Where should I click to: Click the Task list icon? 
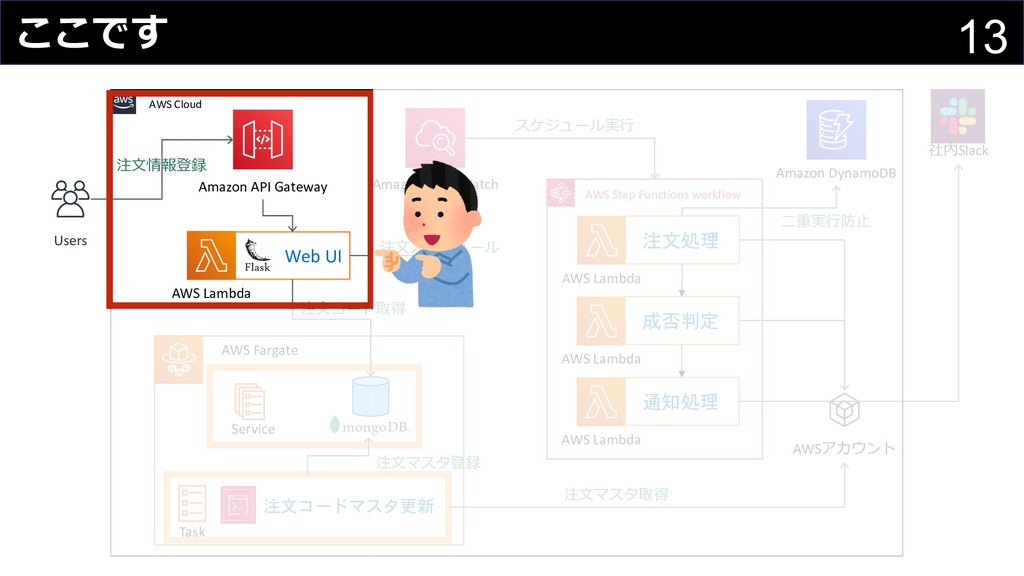click(192, 504)
